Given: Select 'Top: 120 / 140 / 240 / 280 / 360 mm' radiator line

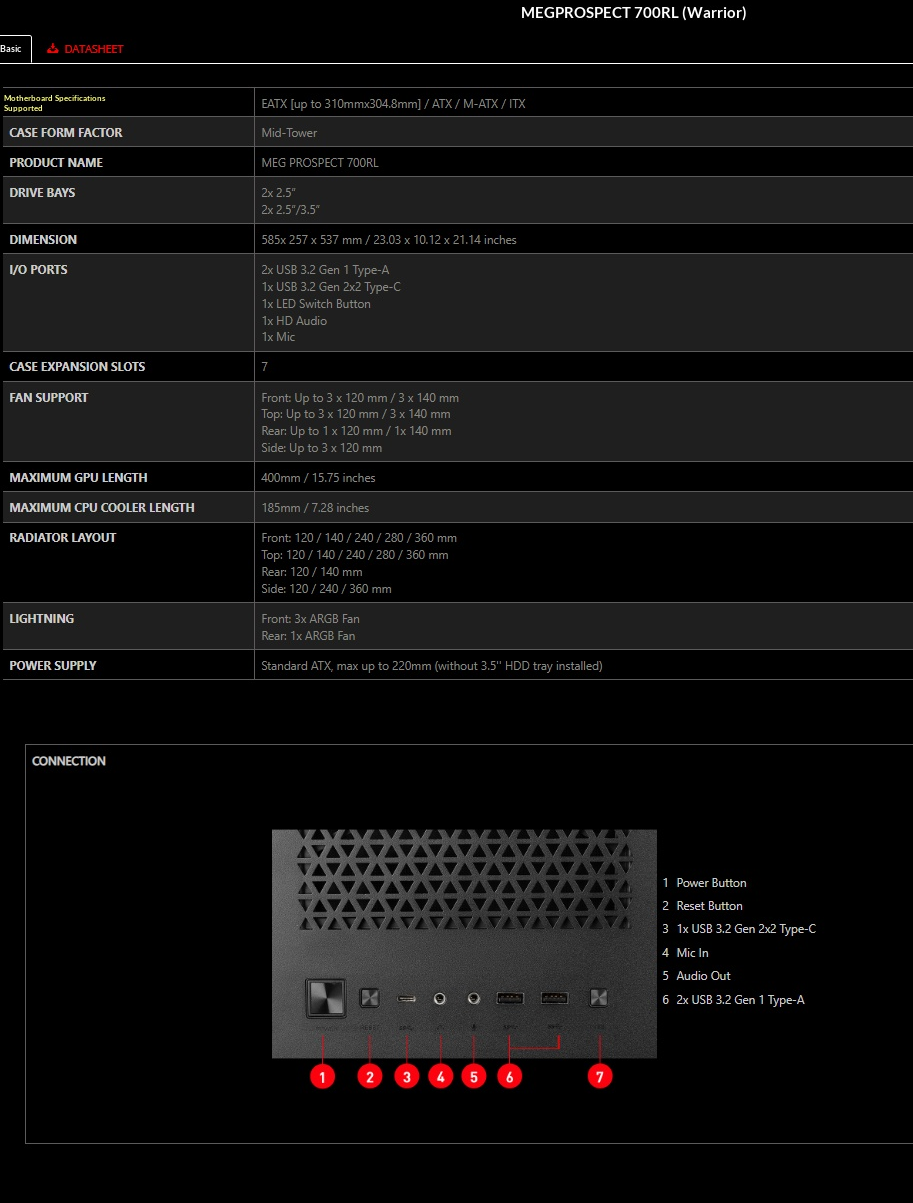Looking at the screenshot, I should click(355, 555).
